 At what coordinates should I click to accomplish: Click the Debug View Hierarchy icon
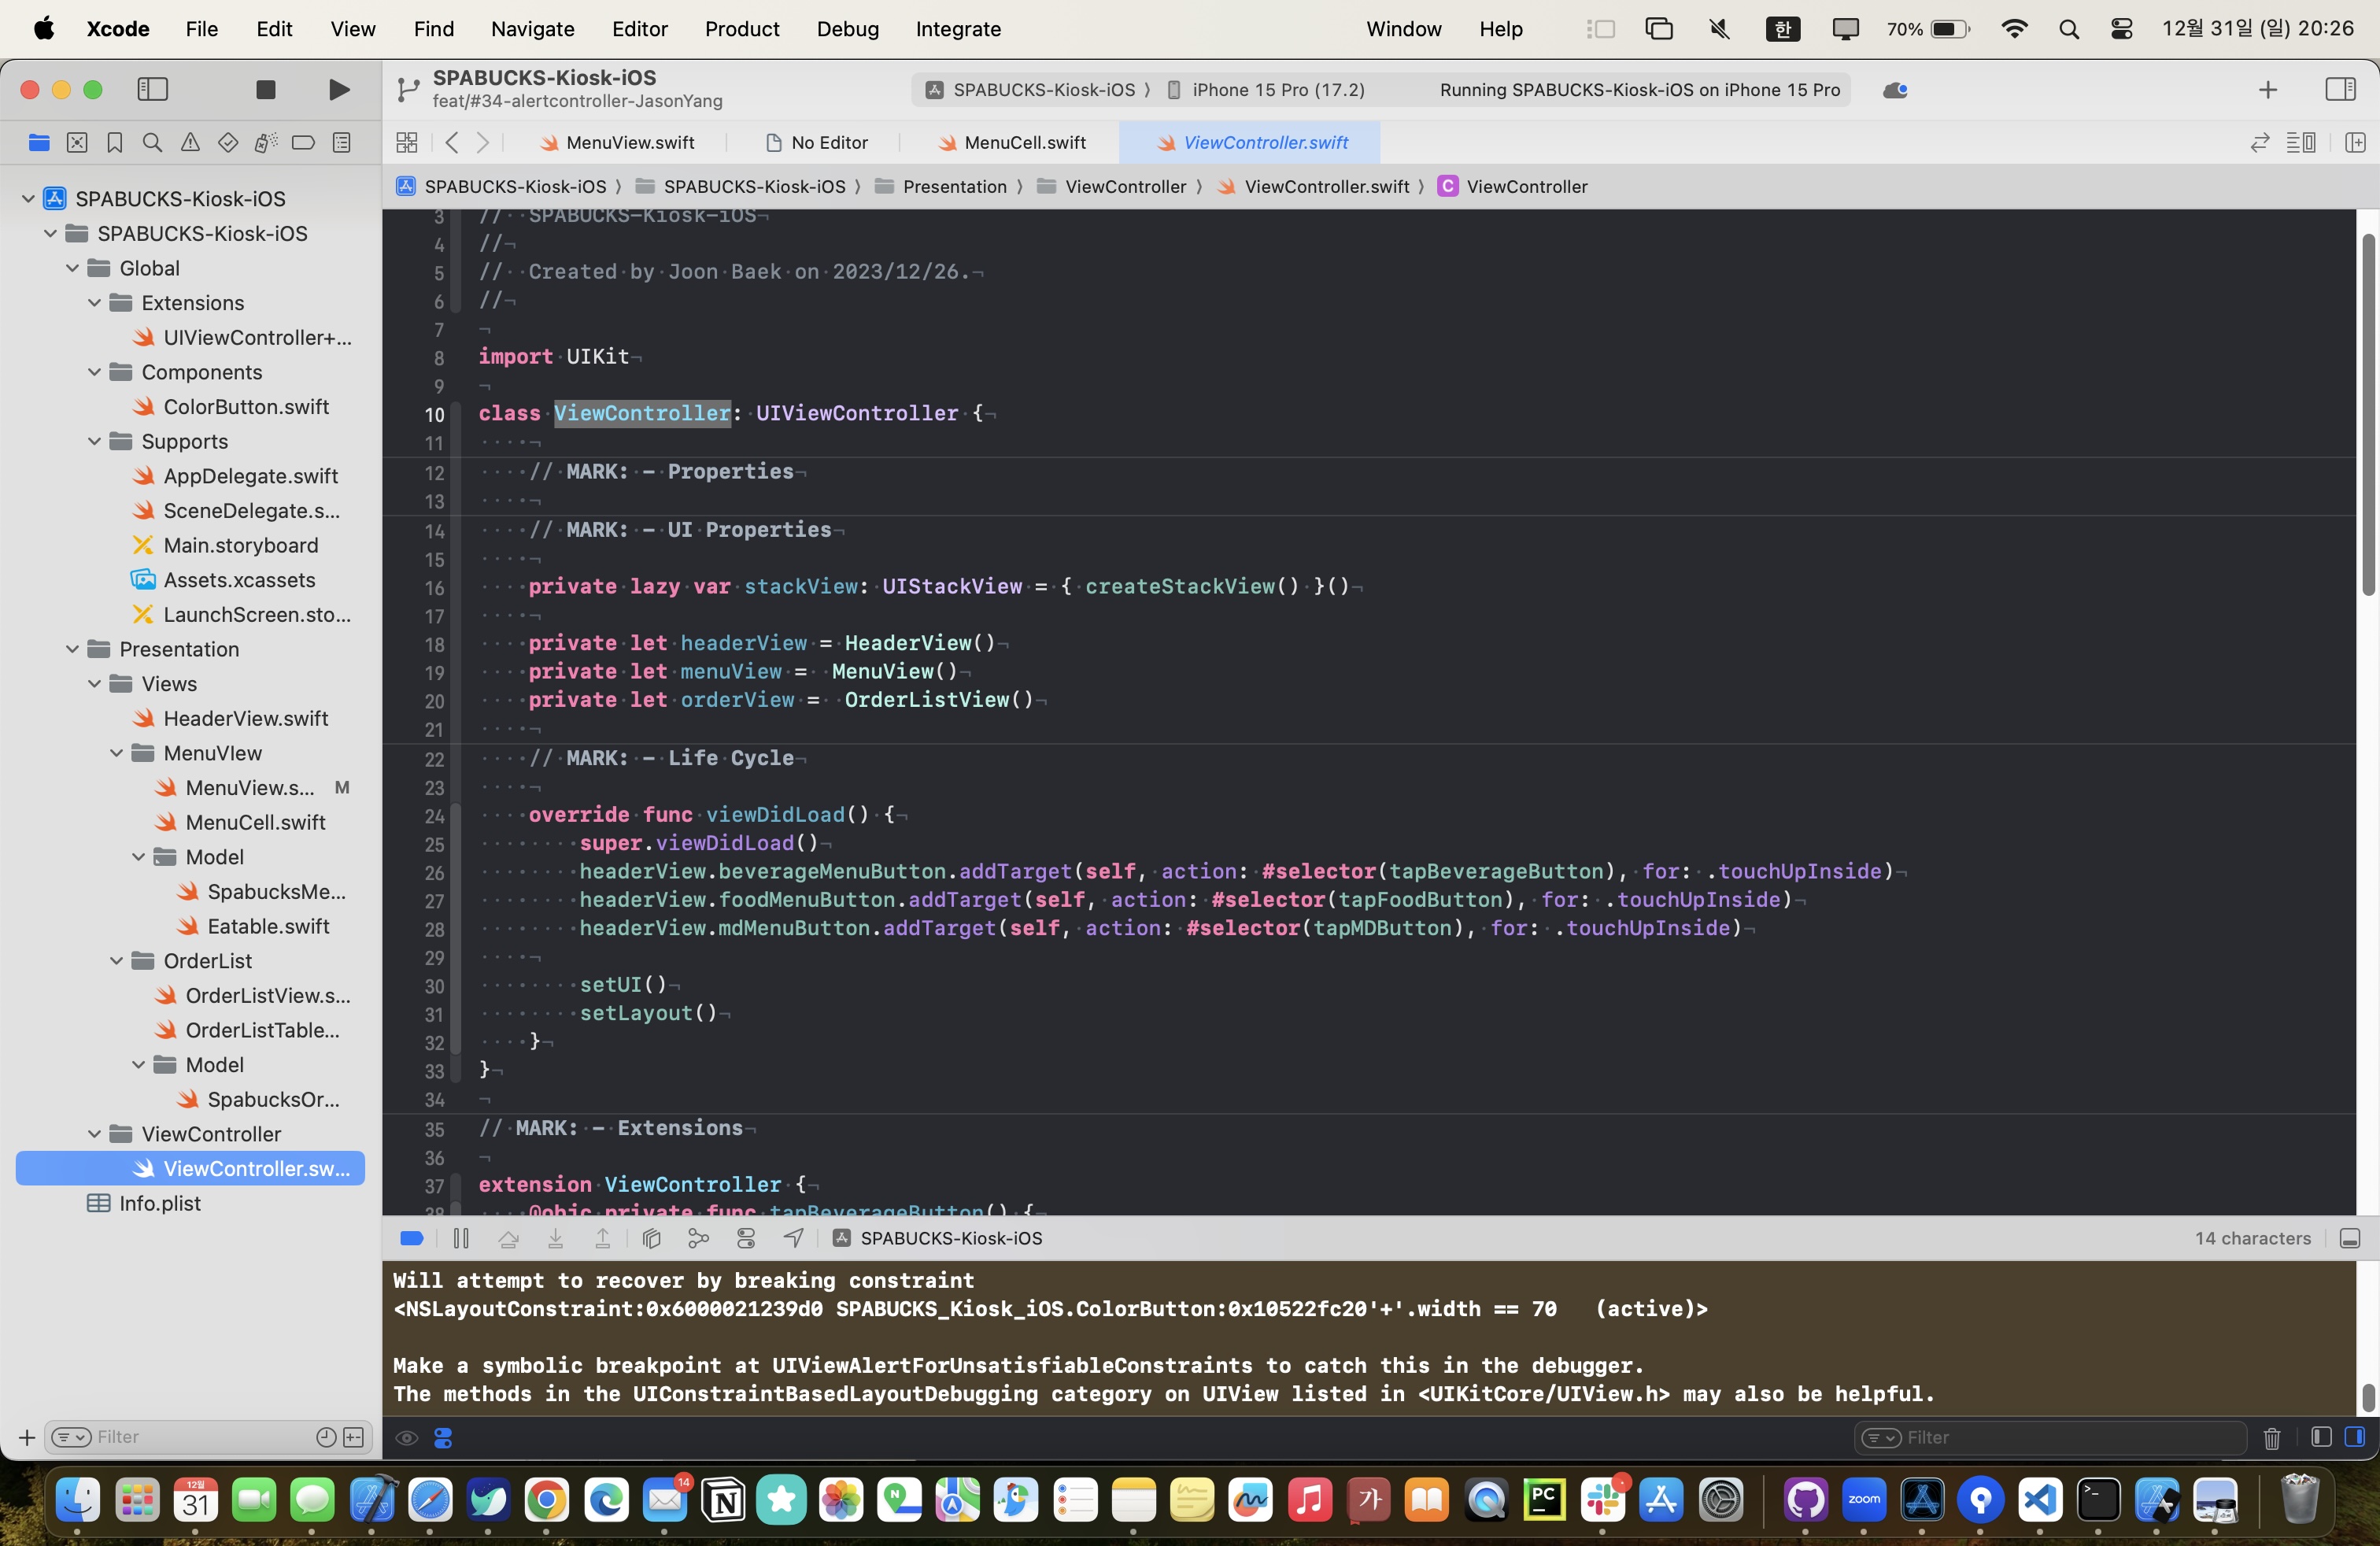(651, 1238)
